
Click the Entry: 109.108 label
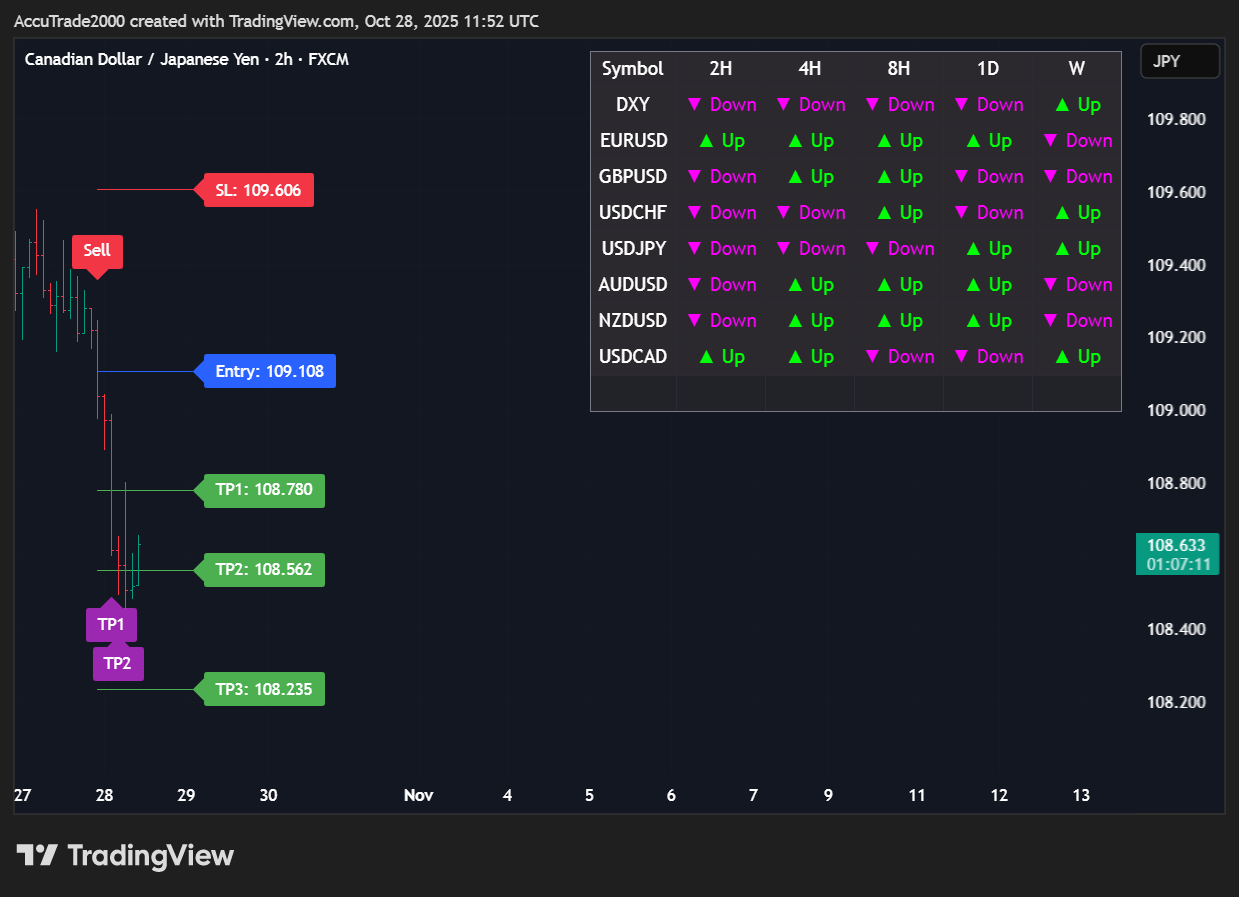coord(269,372)
